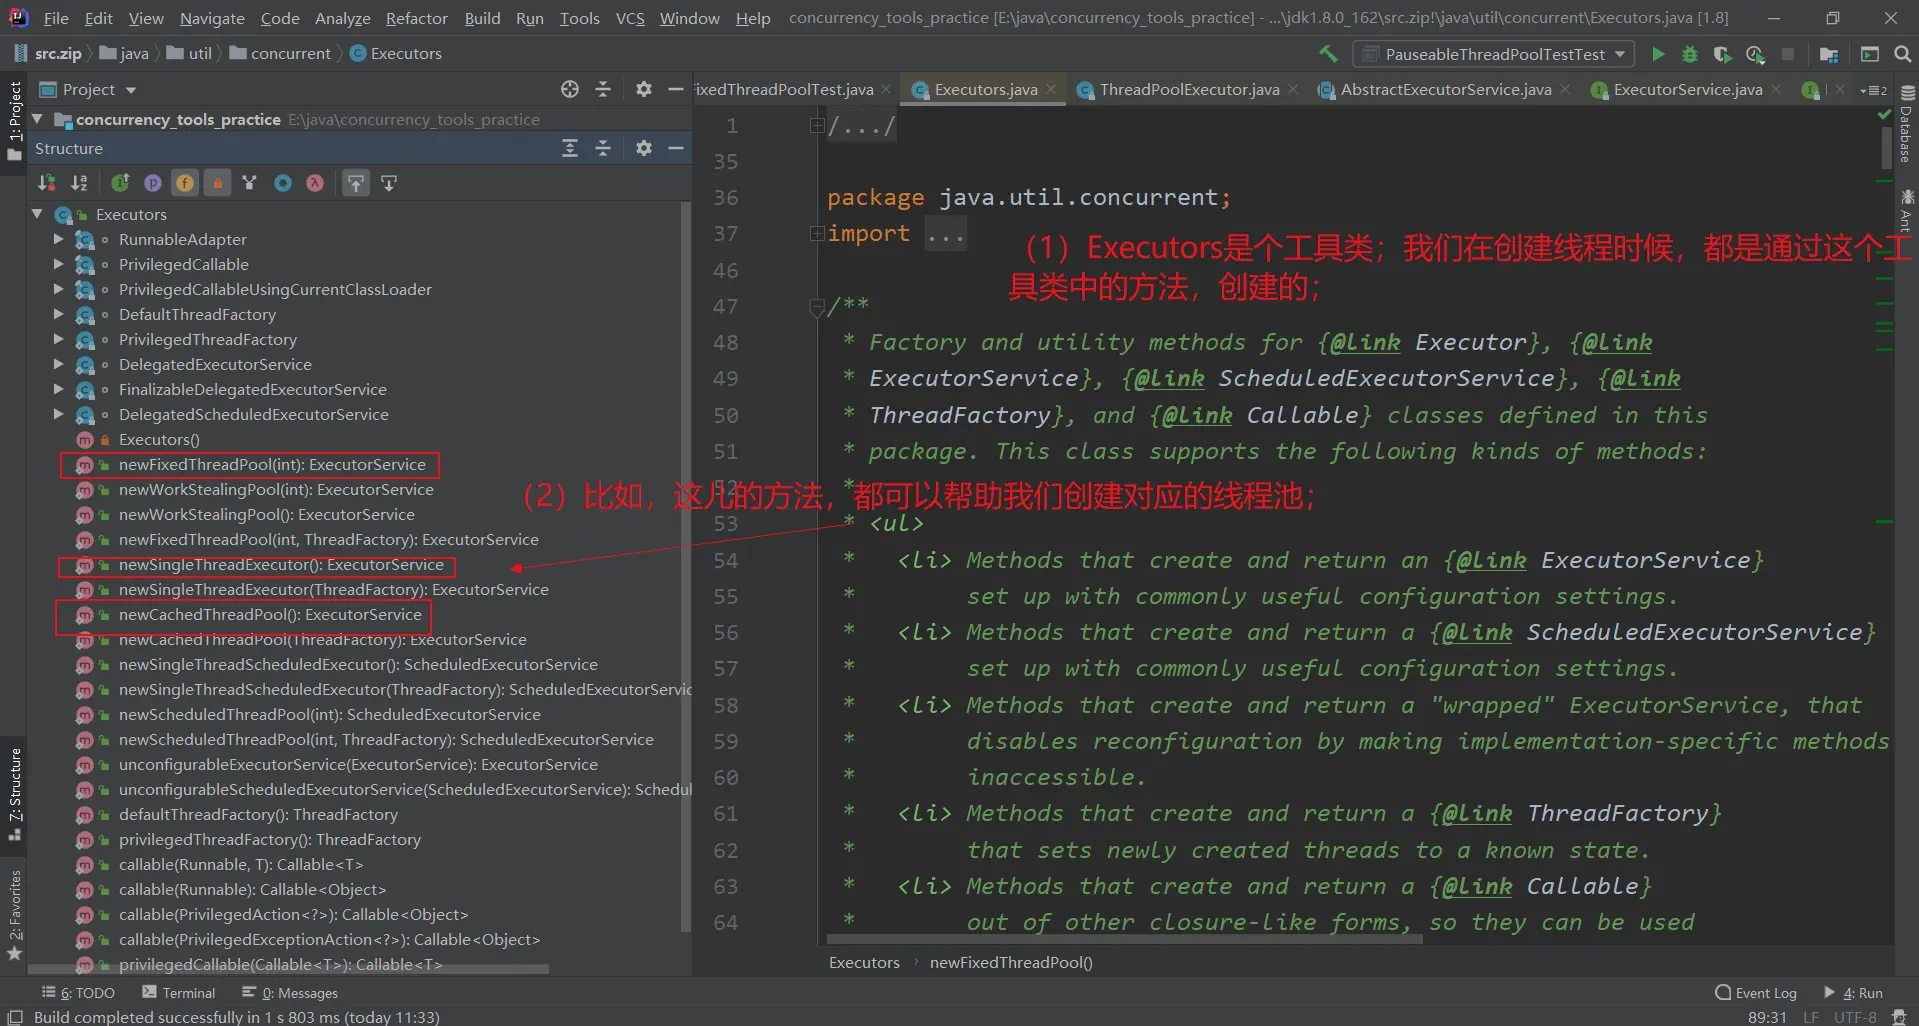The height and width of the screenshot is (1026, 1919).
Task: Open the Terminal tool window
Action: click(x=179, y=993)
